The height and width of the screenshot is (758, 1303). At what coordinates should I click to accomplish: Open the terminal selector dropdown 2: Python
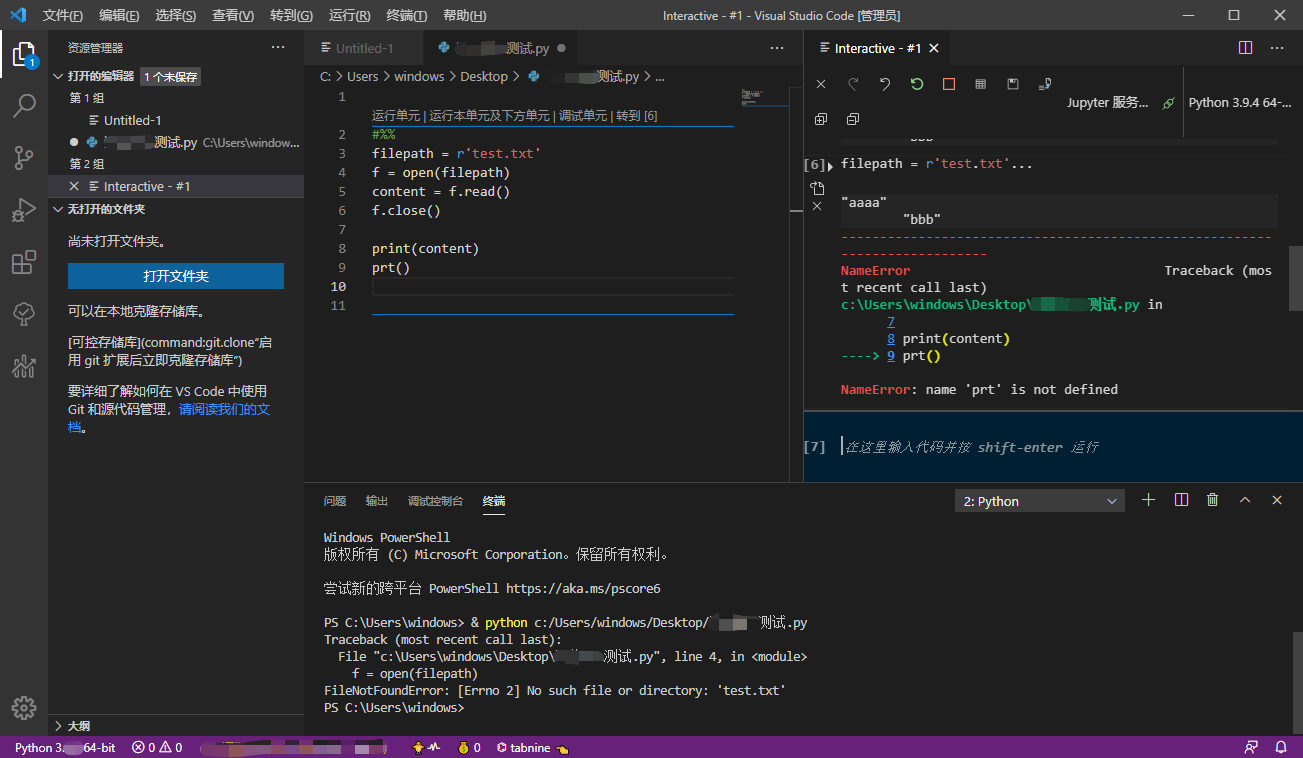click(1040, 501)
